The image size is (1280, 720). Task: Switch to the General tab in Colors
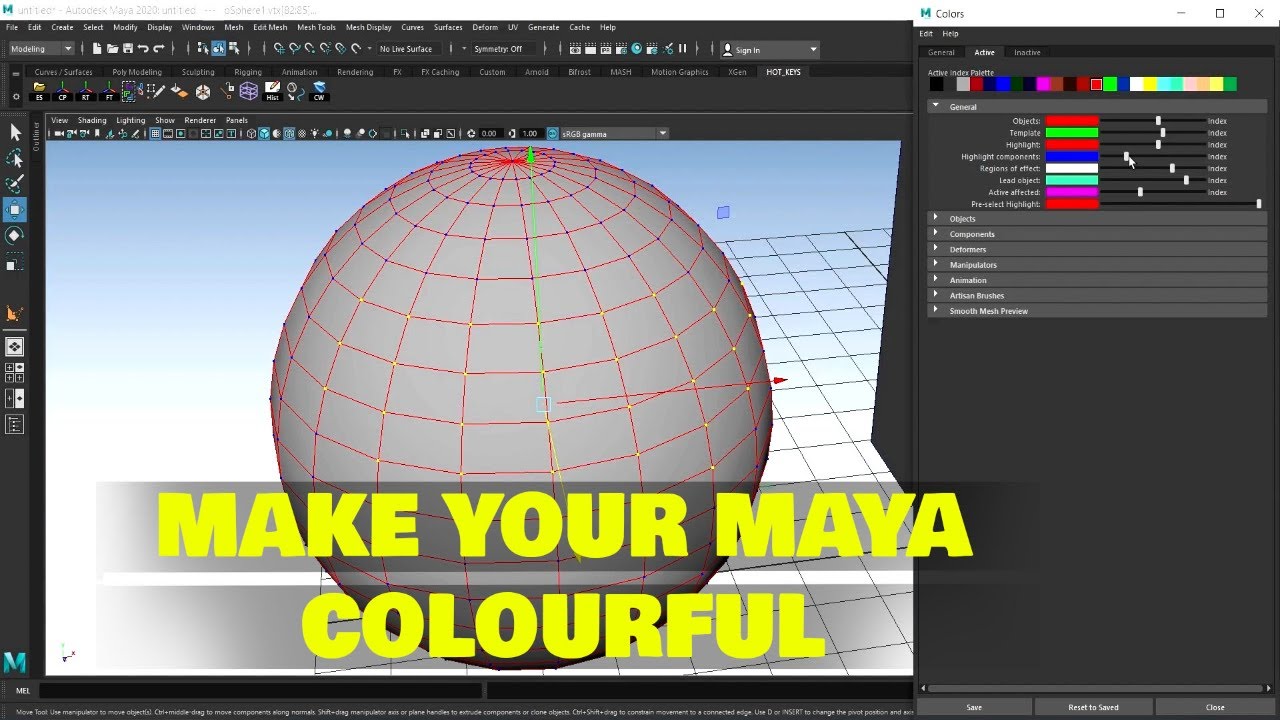click(941, 52)
